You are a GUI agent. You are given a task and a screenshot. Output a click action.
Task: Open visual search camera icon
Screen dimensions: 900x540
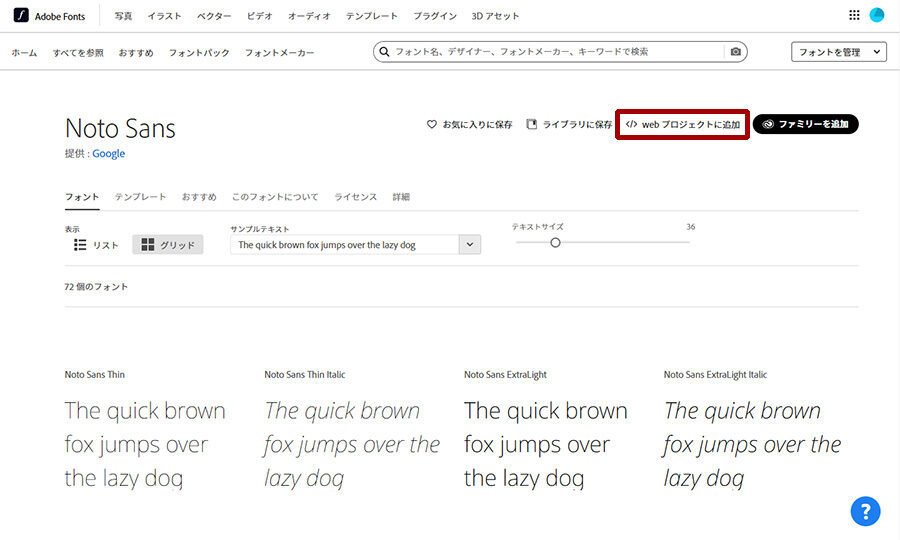pyautogui.click(x=735, y=52)
